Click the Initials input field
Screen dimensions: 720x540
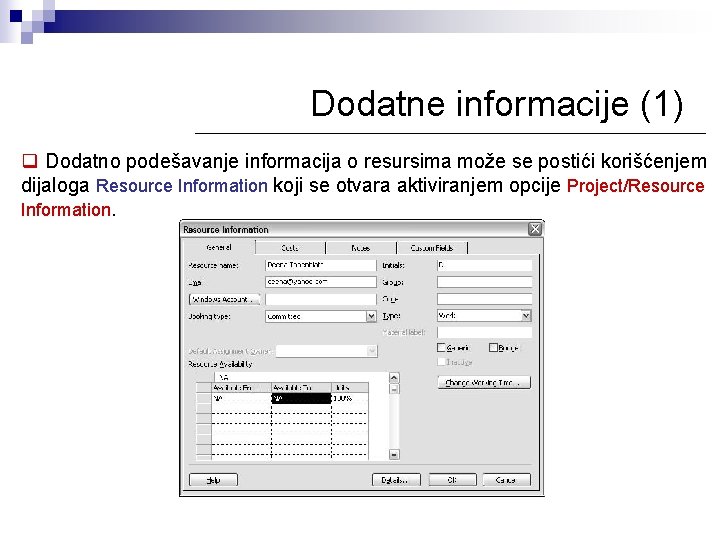(x=484, y=265)
